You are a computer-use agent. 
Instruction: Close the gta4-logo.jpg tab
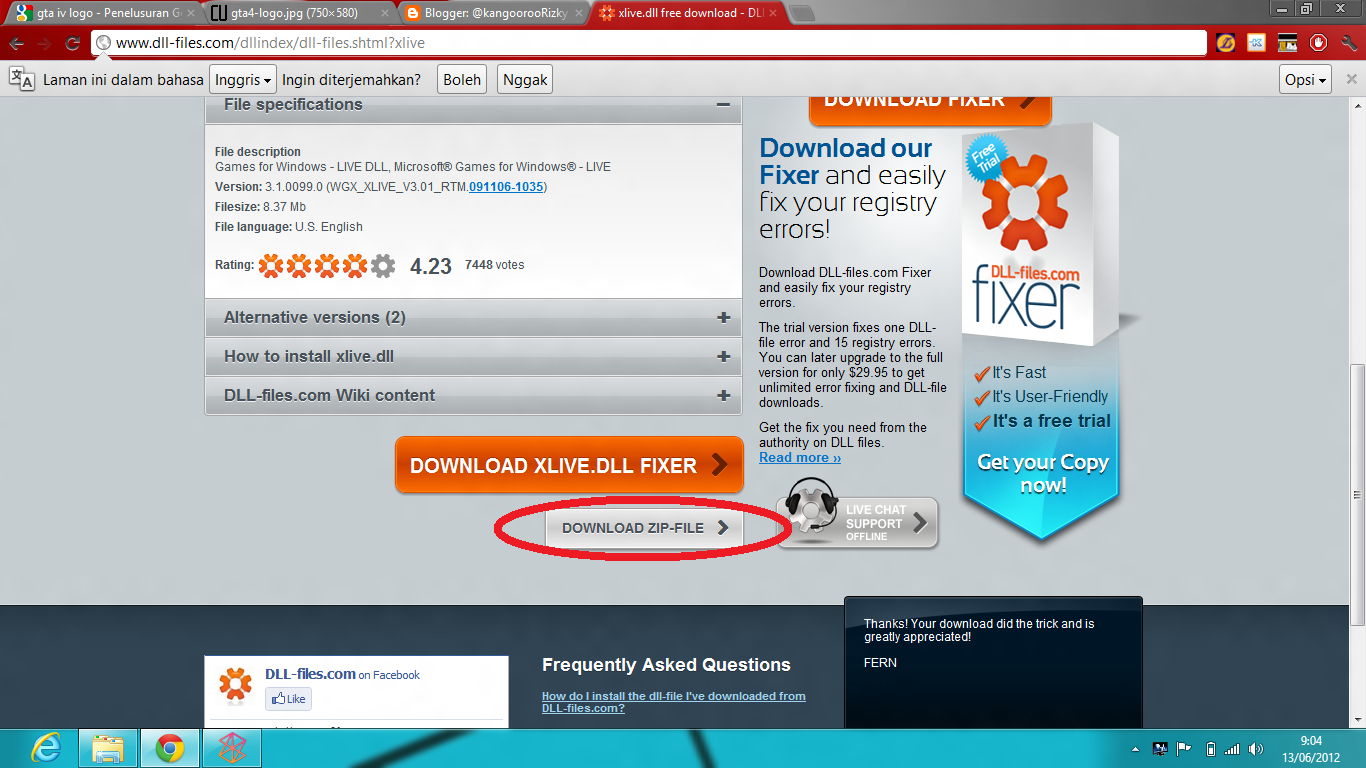click(x=384, y=13)
